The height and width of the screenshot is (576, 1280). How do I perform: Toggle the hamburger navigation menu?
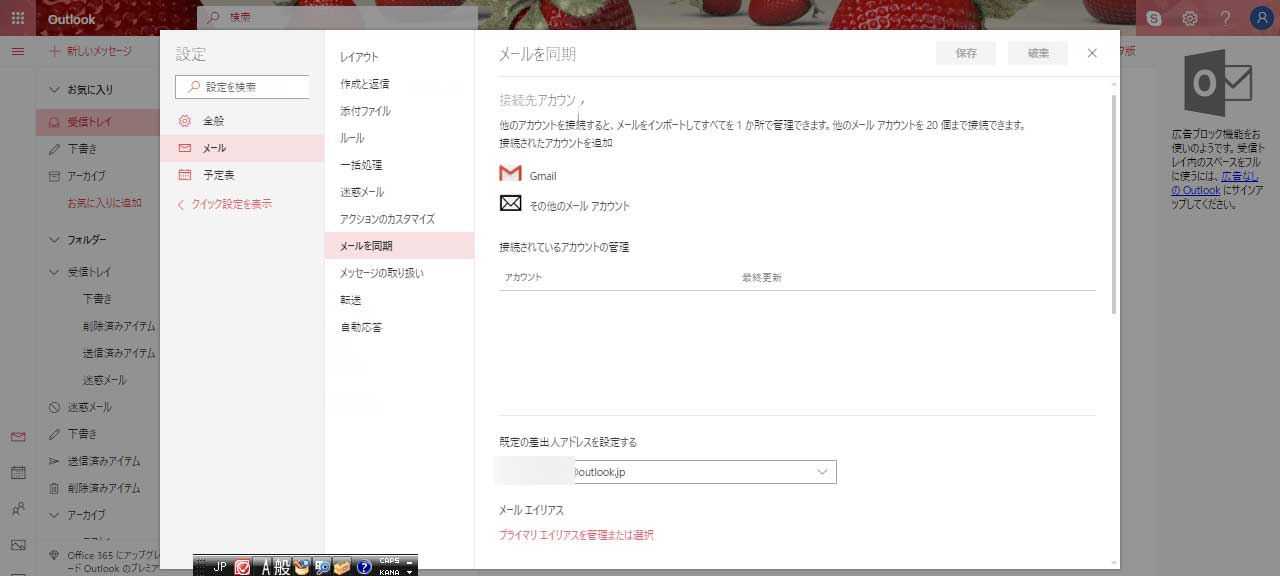[17, 51]
